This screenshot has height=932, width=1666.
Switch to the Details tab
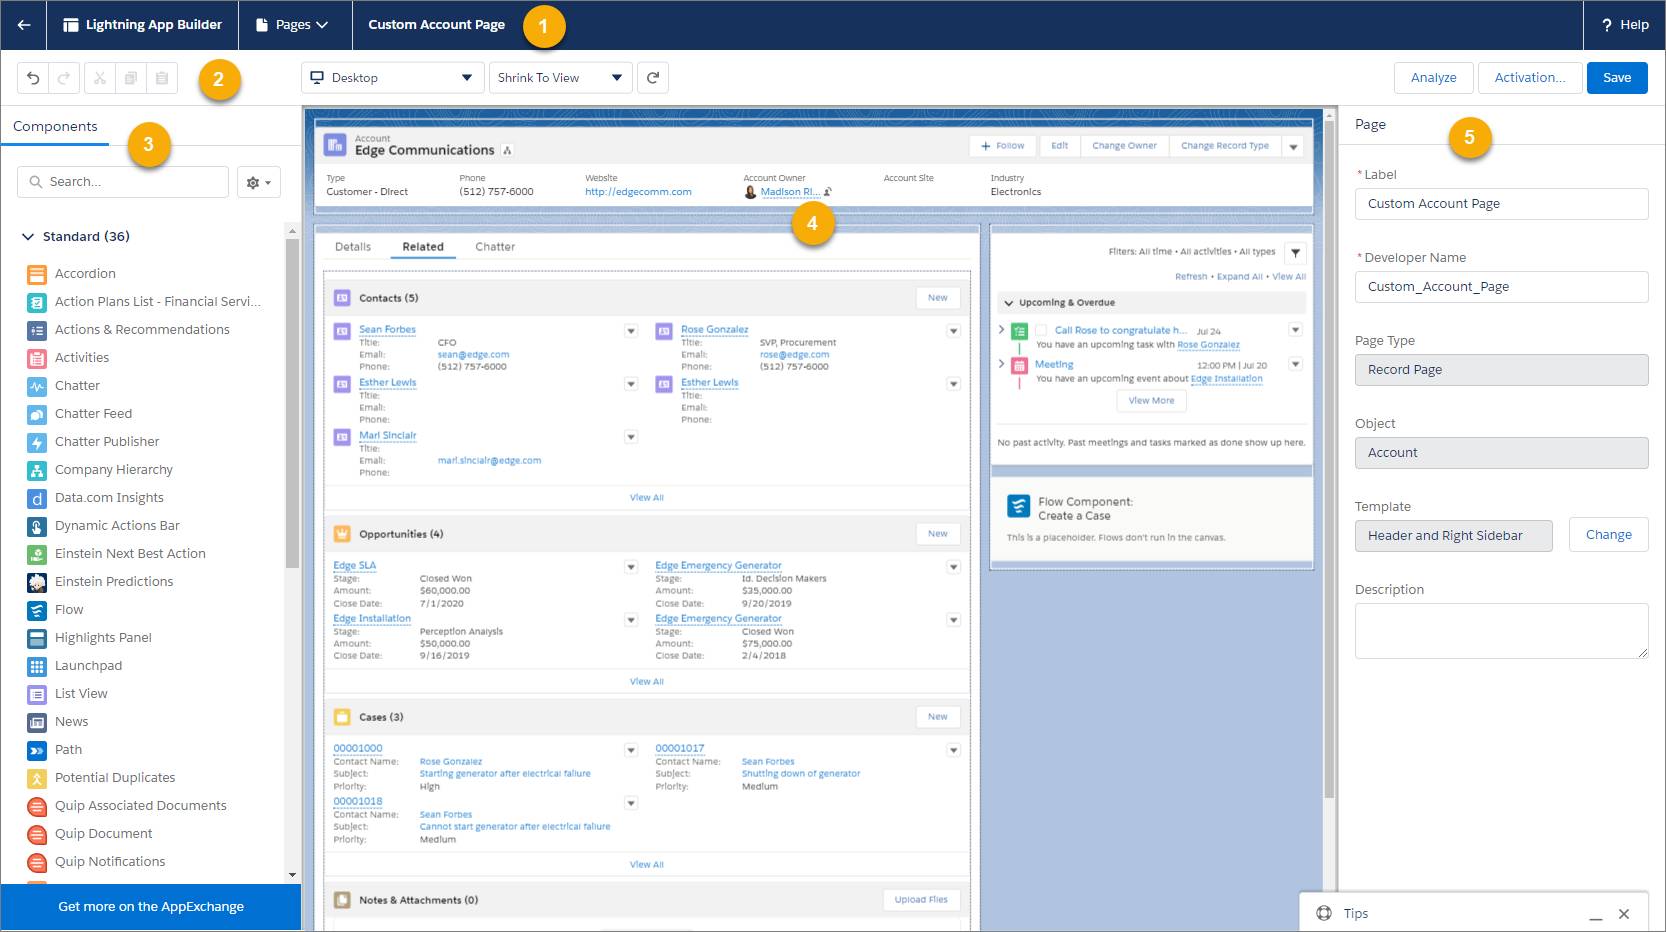(353, 247)
